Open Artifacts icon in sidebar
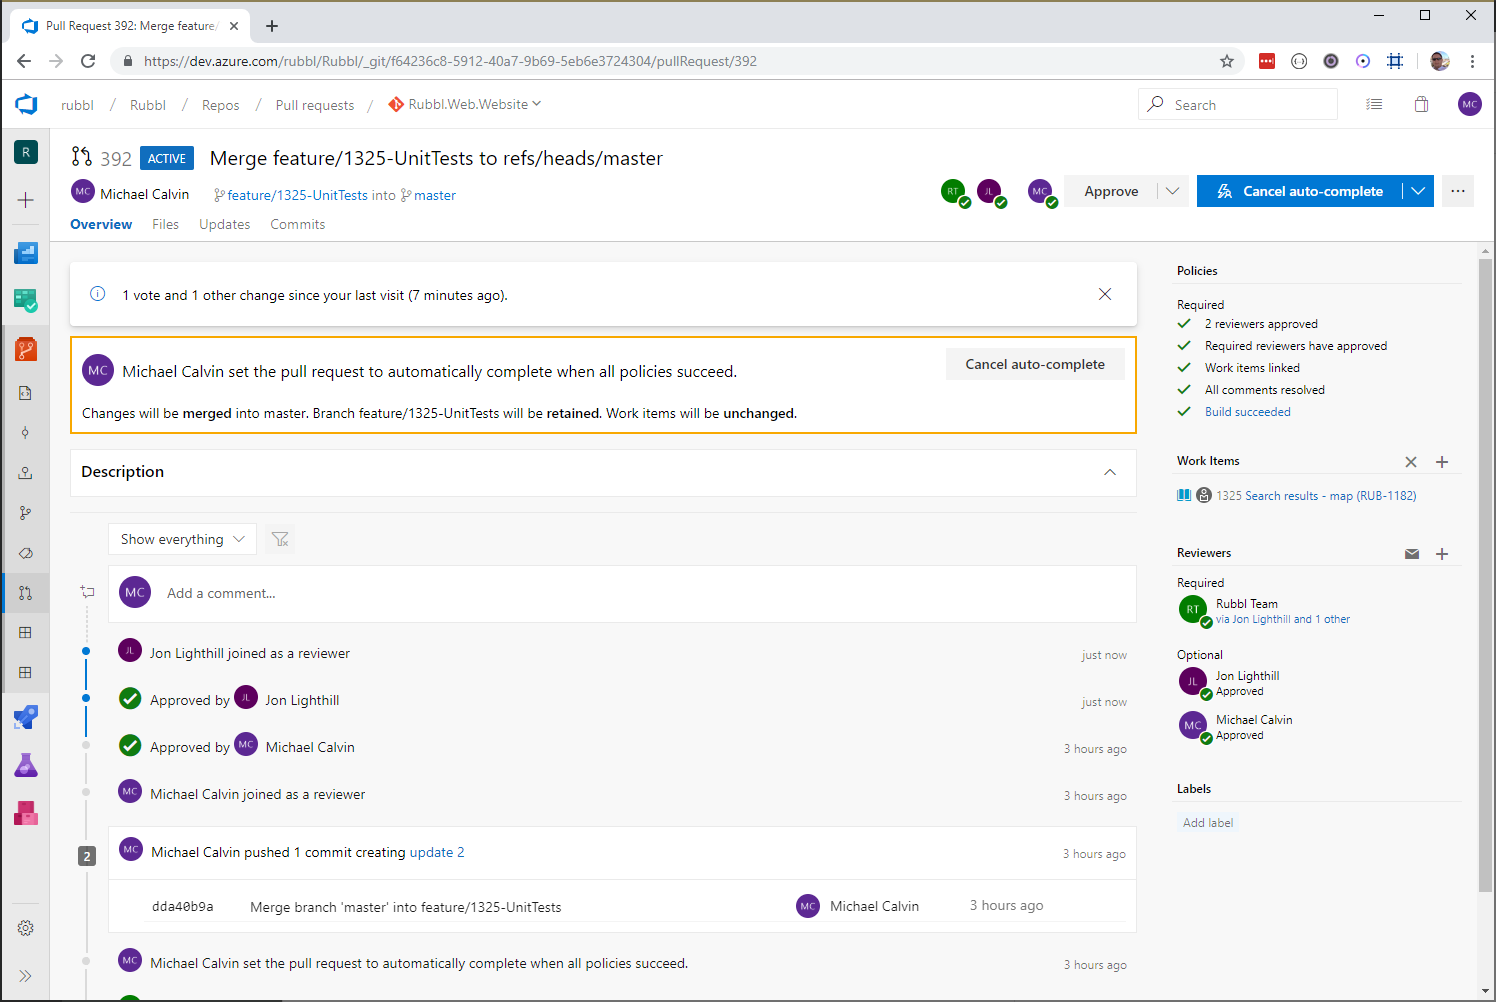The width and height of the screenshot is (1496, 1002). point(26,813)
